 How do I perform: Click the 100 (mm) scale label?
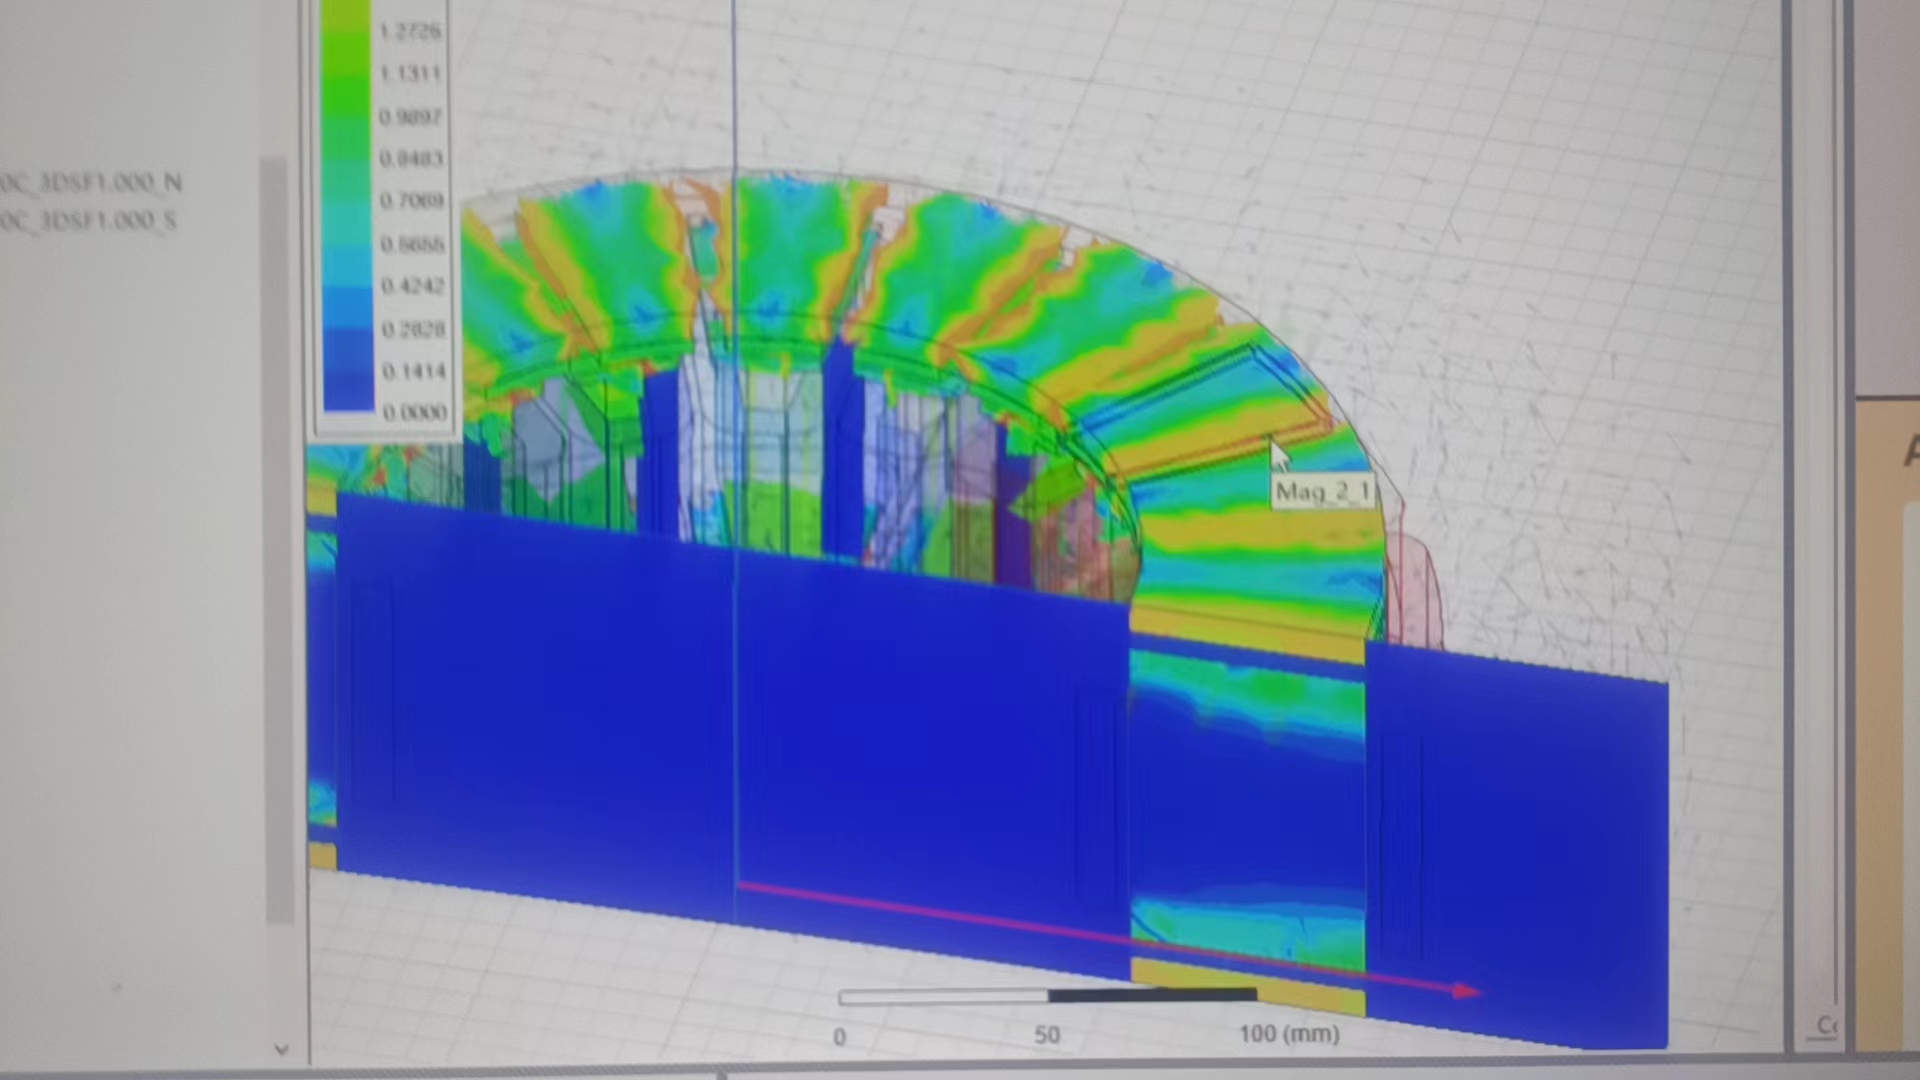[x=1289, y=1034]
